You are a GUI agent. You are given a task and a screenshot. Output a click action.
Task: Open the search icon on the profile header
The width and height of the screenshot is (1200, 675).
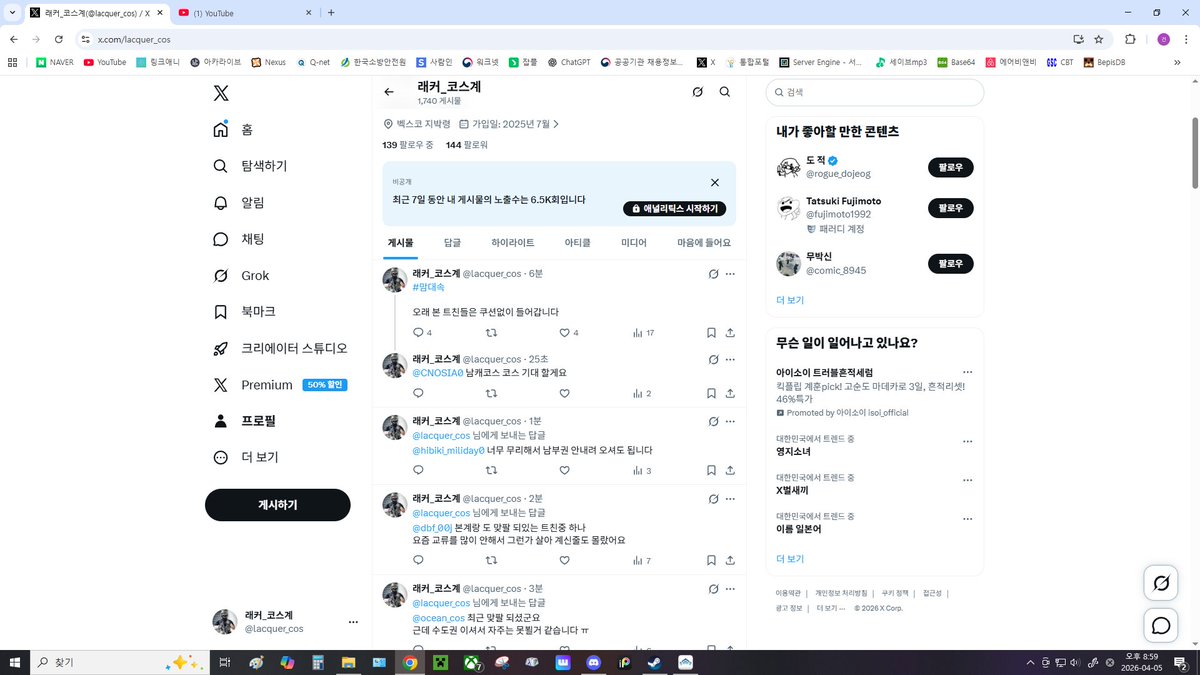(x=724, y=91)
